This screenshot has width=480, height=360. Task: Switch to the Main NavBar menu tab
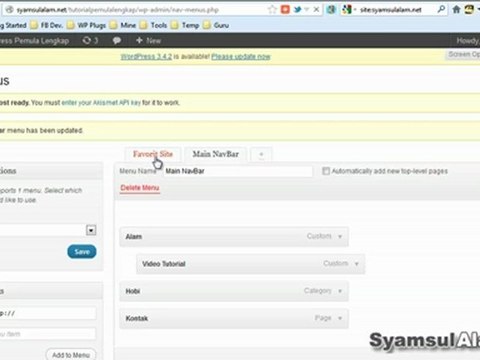[x=216, y=154]
